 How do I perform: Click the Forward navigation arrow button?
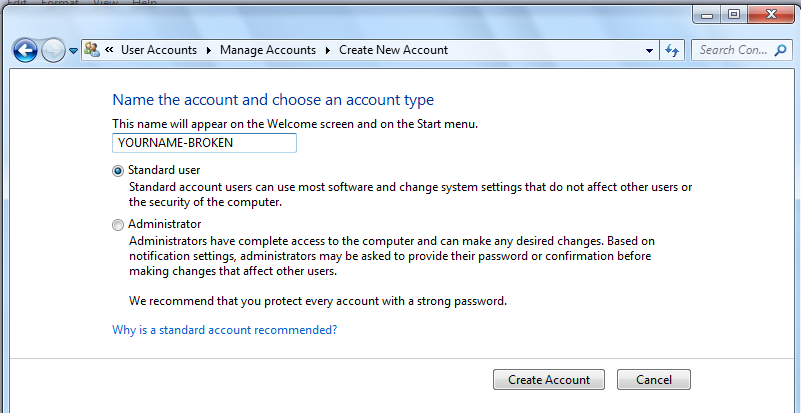click(x=54, y=50)
